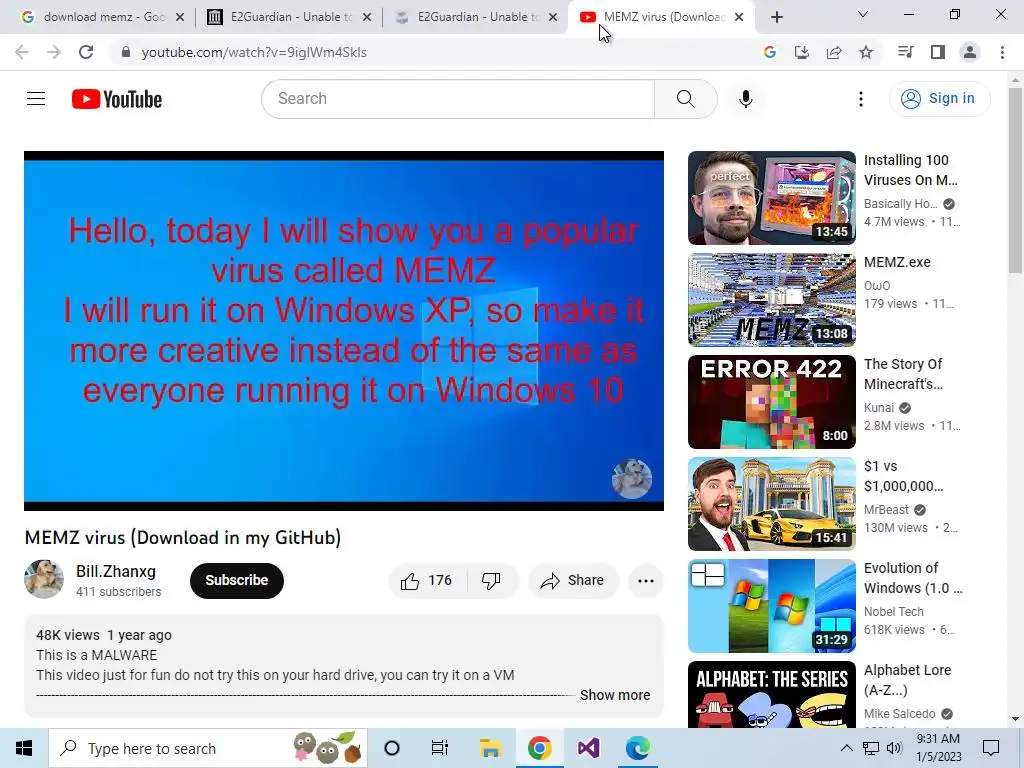1024x768 pixels.
Task: Open the YouTube hamburger guide menu
Action: [x=36, y=99]
